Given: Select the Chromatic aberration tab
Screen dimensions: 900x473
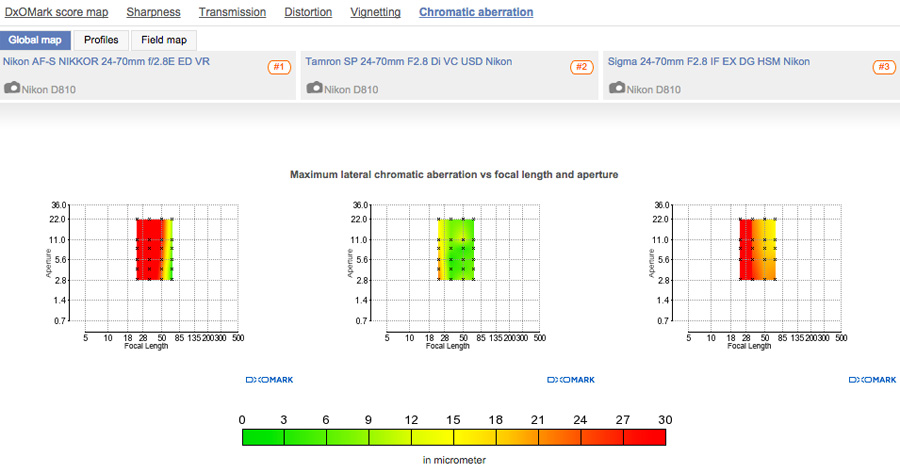Looking at the screenshot, I should [x=476, y=12].
